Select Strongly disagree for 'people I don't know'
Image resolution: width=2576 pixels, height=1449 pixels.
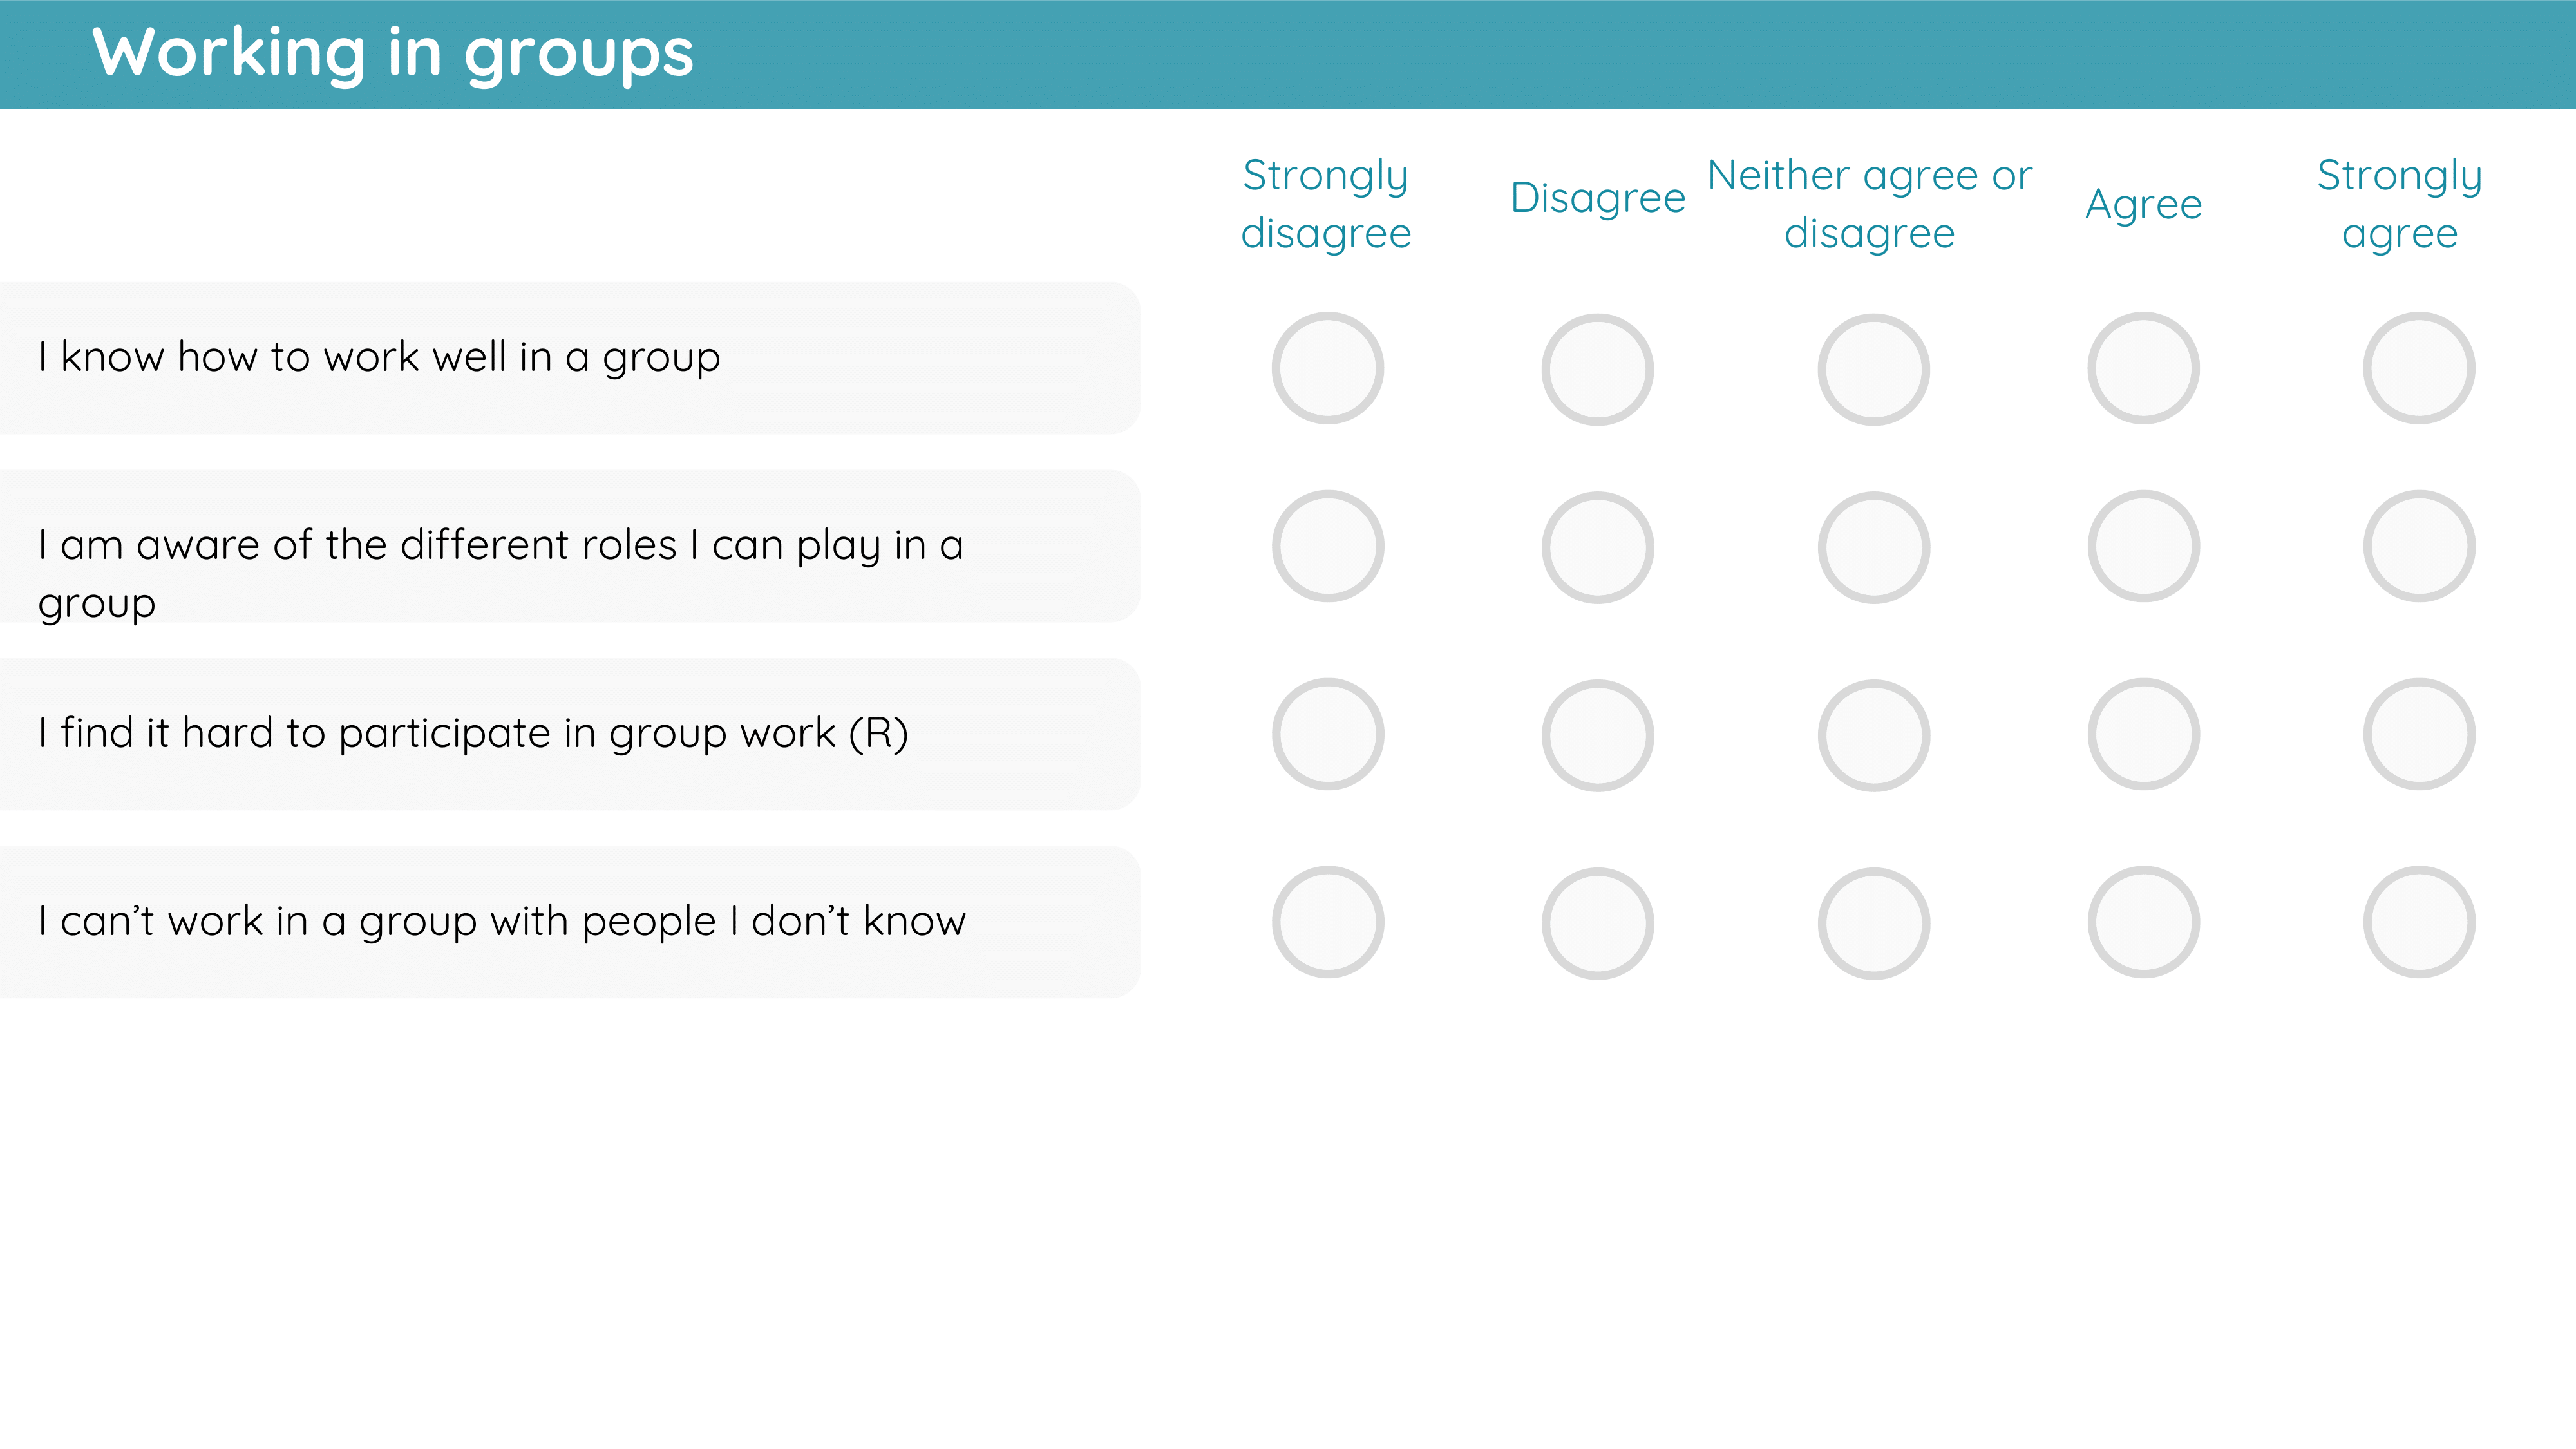point(1328,922)
